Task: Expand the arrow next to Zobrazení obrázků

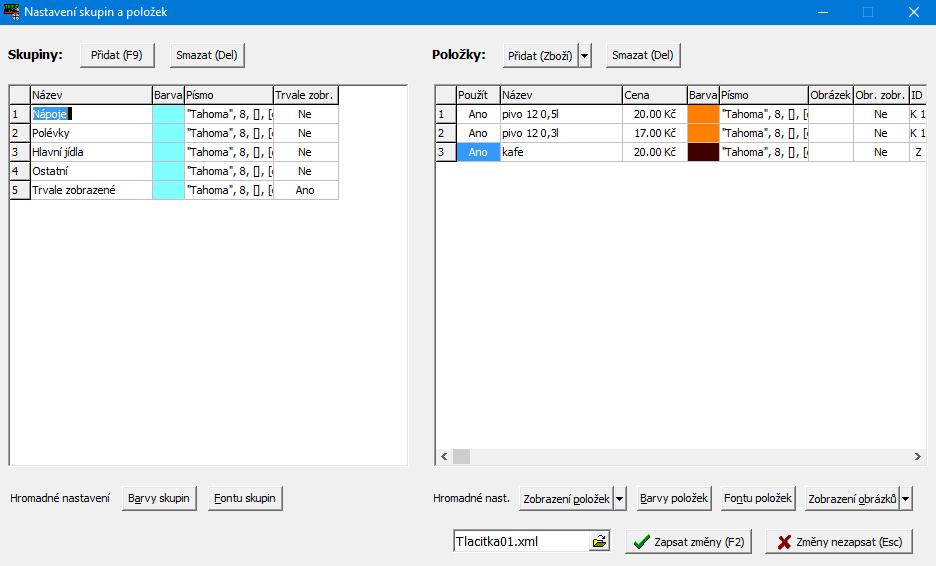Action: [x=906, y=499]
